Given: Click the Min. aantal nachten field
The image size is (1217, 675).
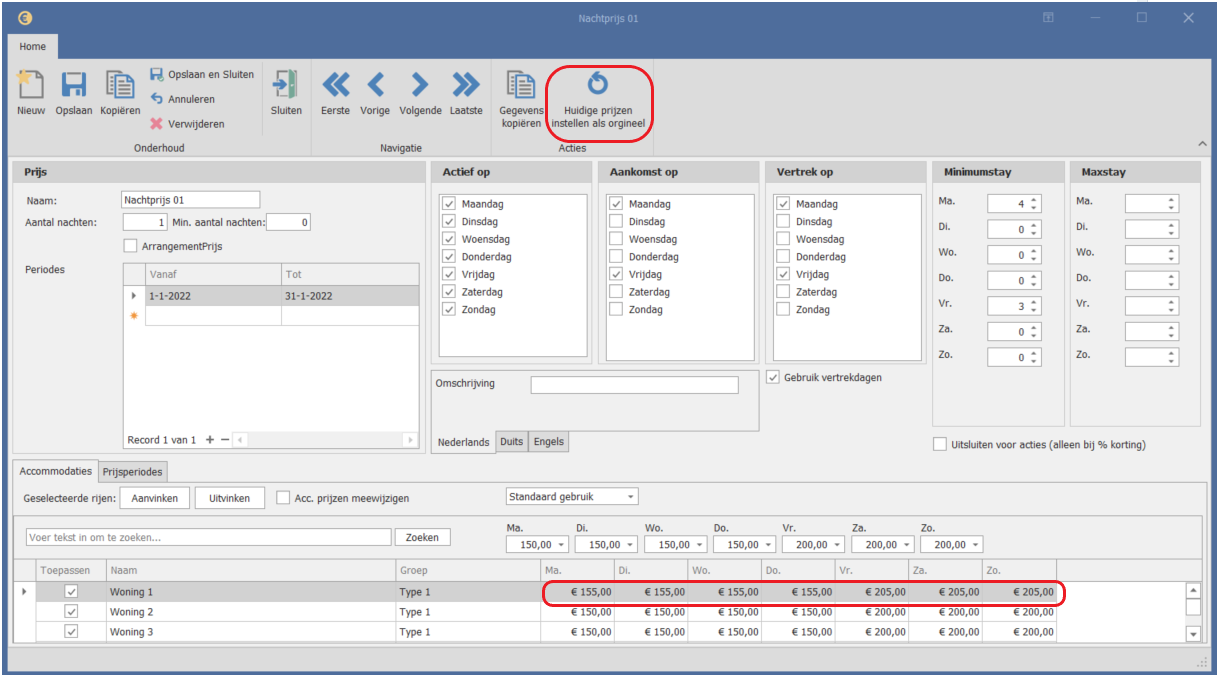Looking at the screenshot, I should point(289,222).
